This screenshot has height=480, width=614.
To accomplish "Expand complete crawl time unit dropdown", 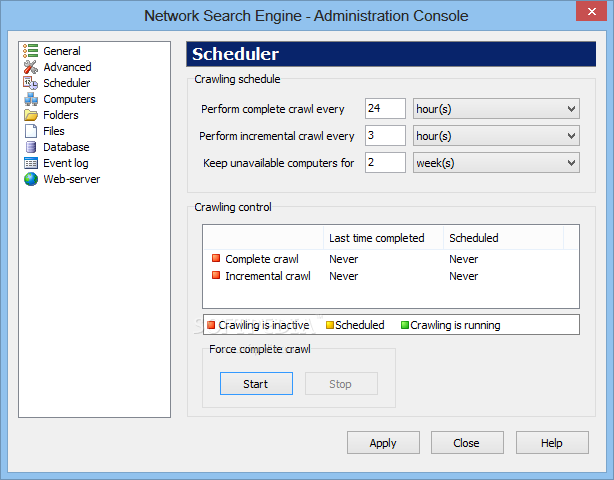I will 496,108.
